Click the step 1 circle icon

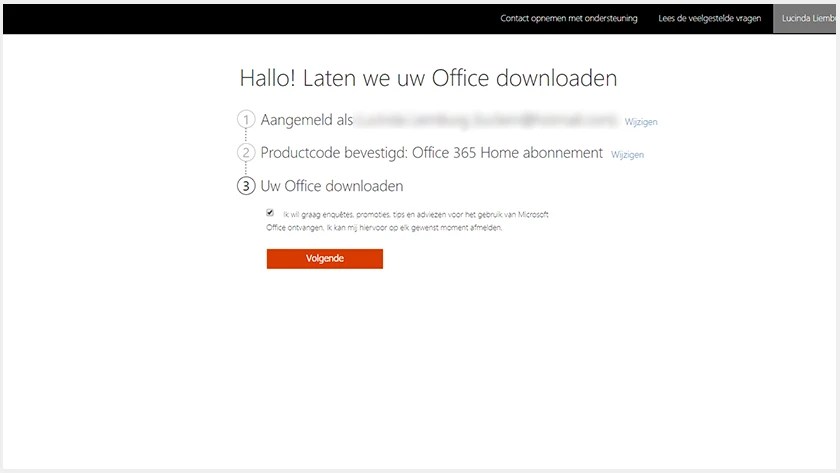[x=246, y=119]
